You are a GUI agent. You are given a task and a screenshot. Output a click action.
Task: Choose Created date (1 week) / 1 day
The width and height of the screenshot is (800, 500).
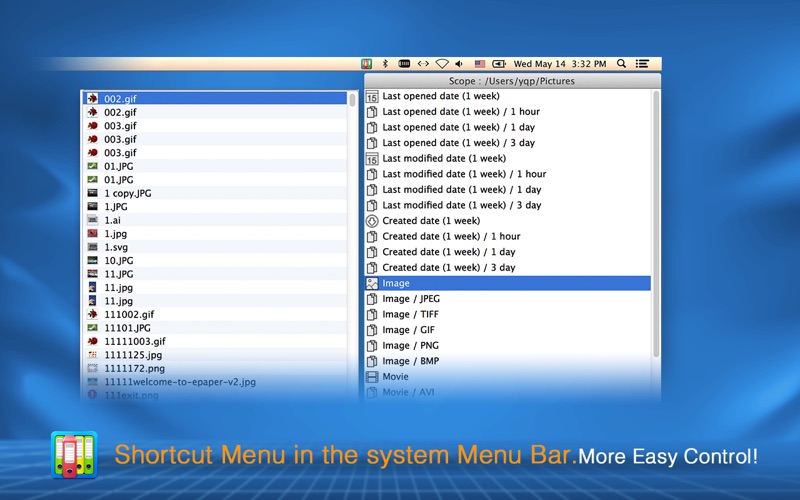point(449,252)
